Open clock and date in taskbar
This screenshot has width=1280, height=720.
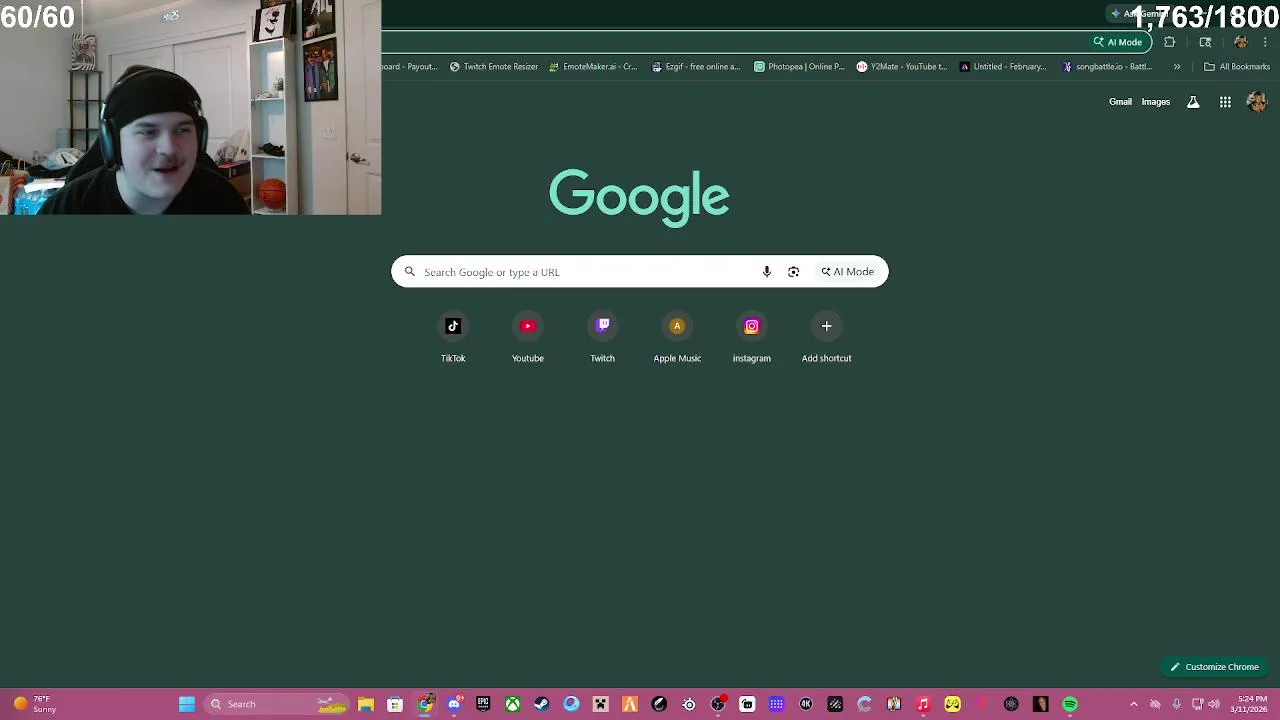(x=1250, y=704)
